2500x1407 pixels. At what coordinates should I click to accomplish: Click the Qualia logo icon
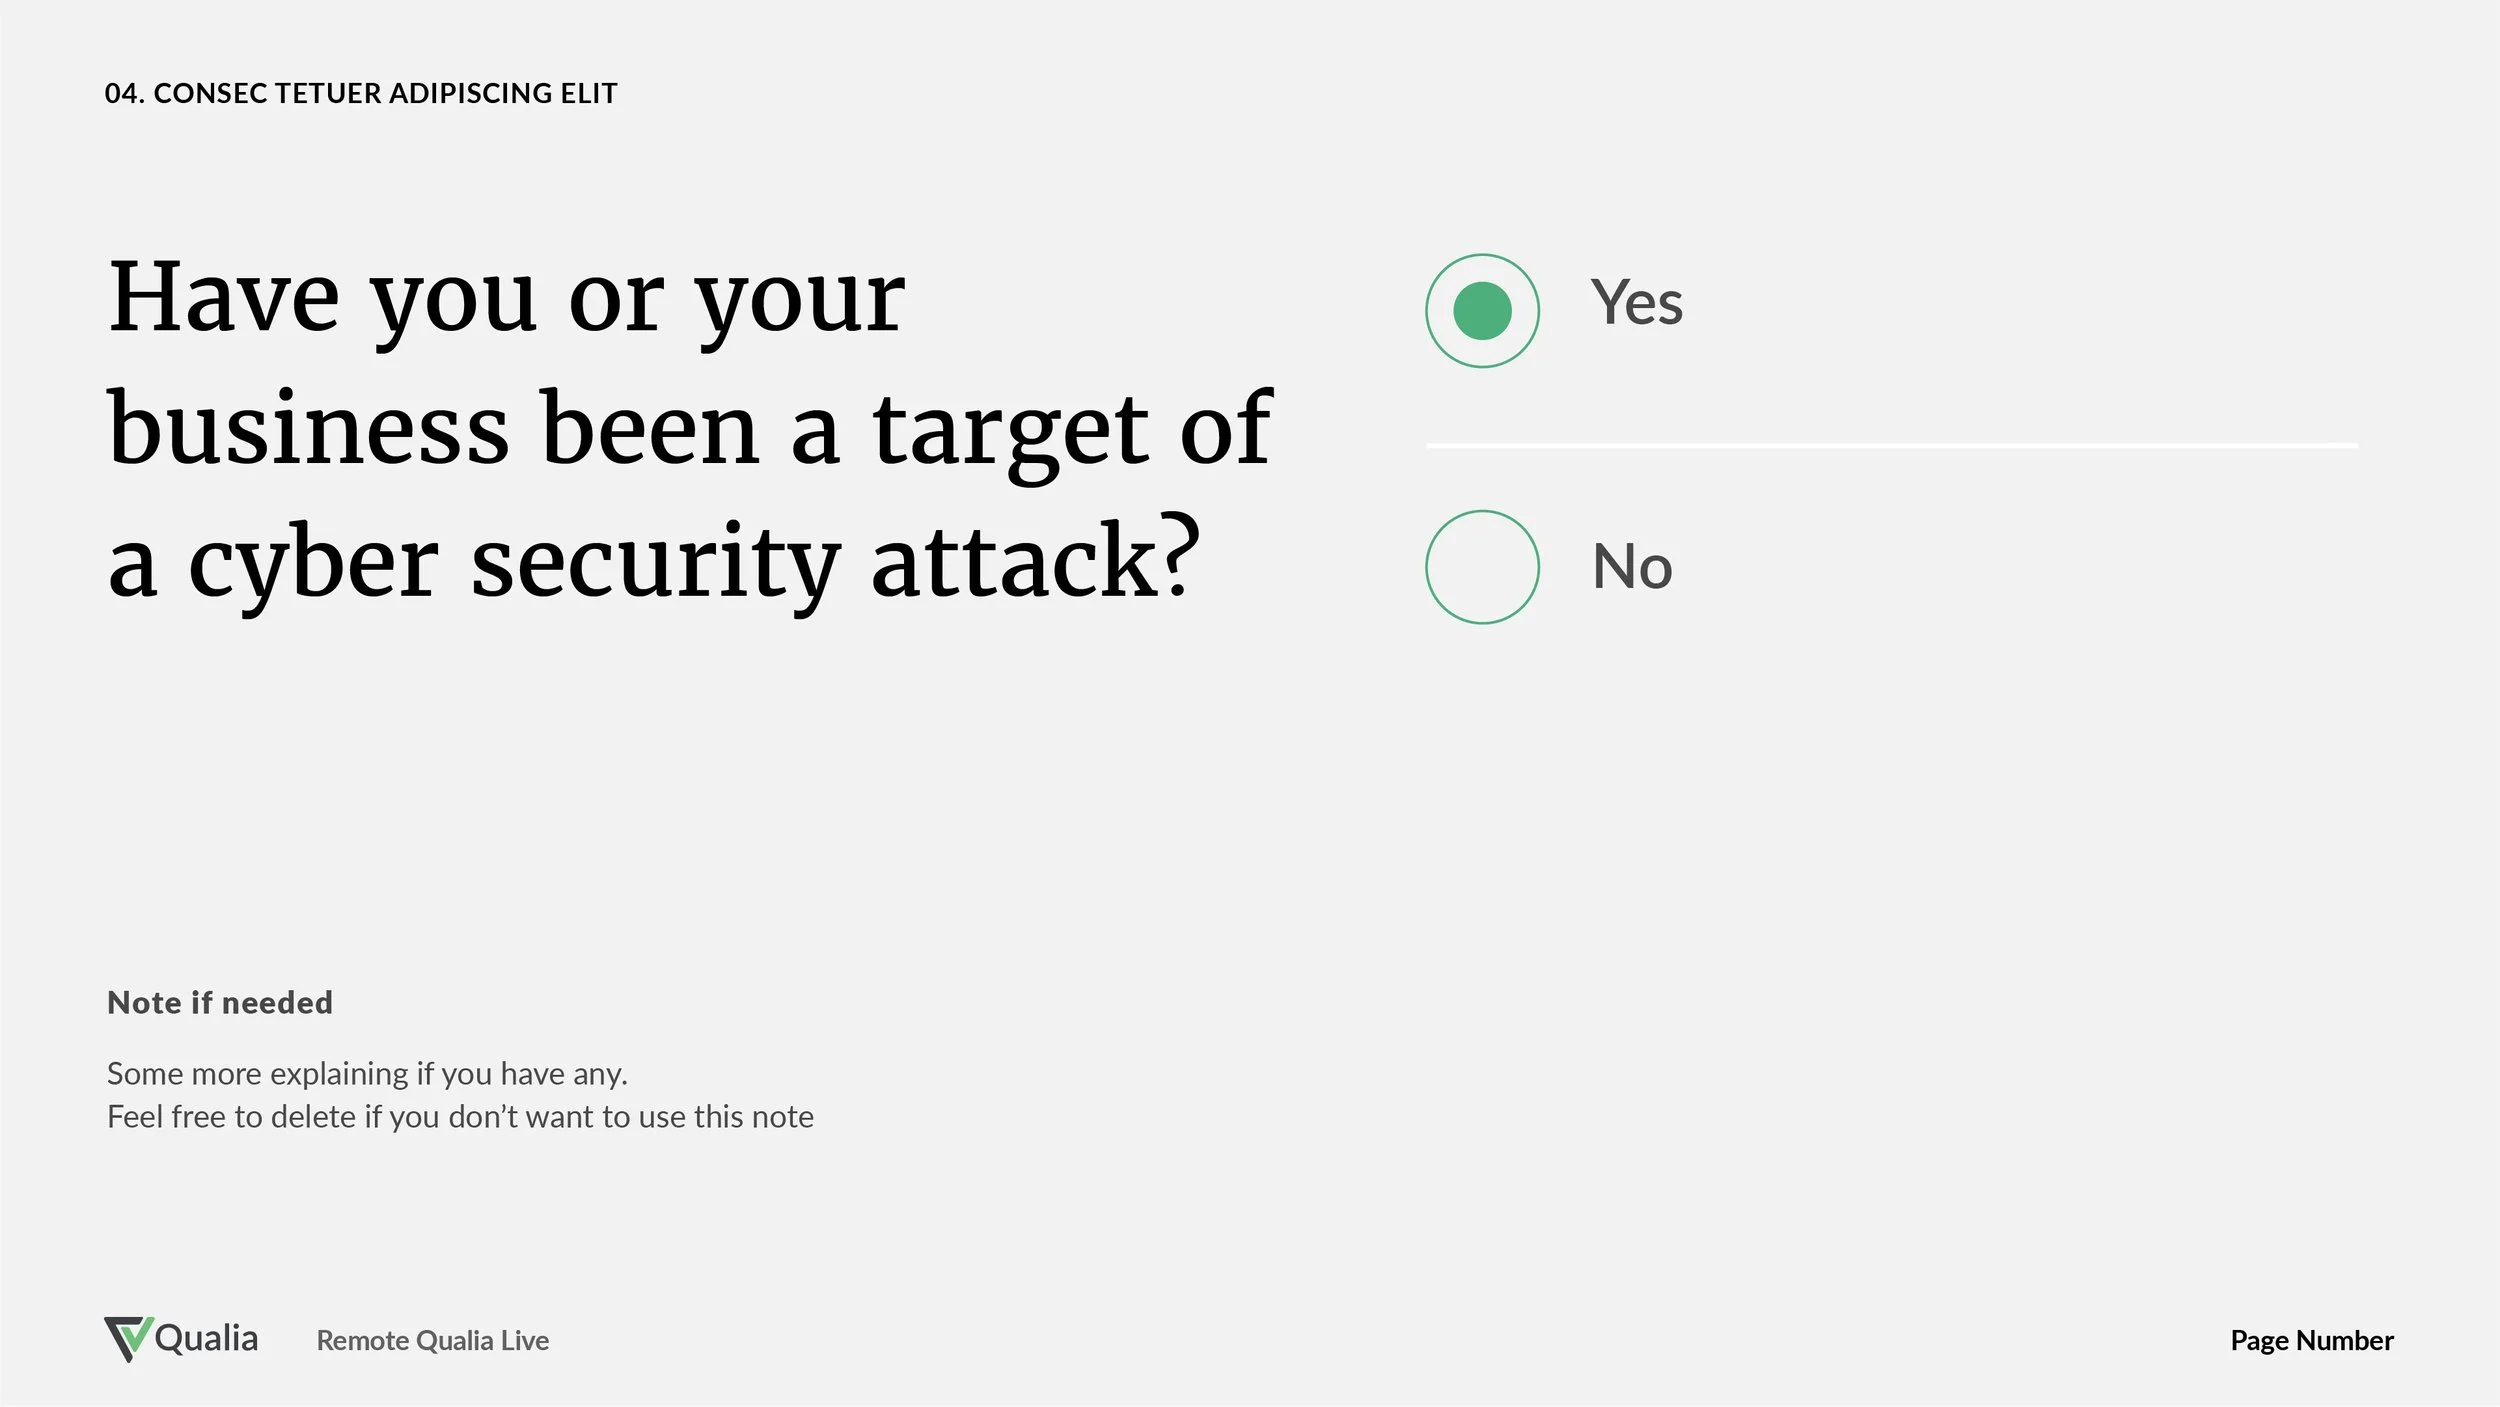(128, 1339)
